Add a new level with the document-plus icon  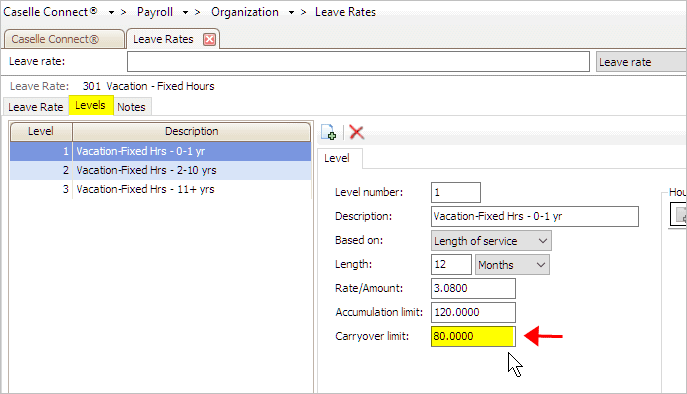328,132
